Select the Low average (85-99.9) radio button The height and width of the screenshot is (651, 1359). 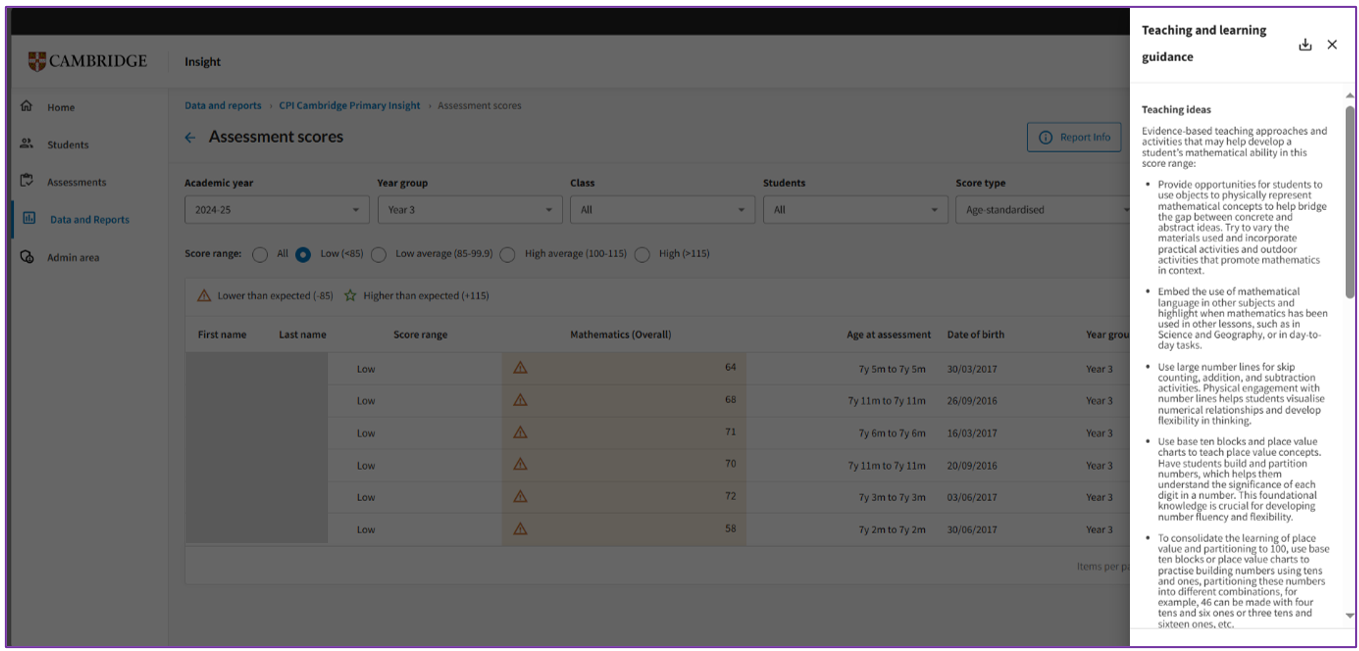pos(379,254)
